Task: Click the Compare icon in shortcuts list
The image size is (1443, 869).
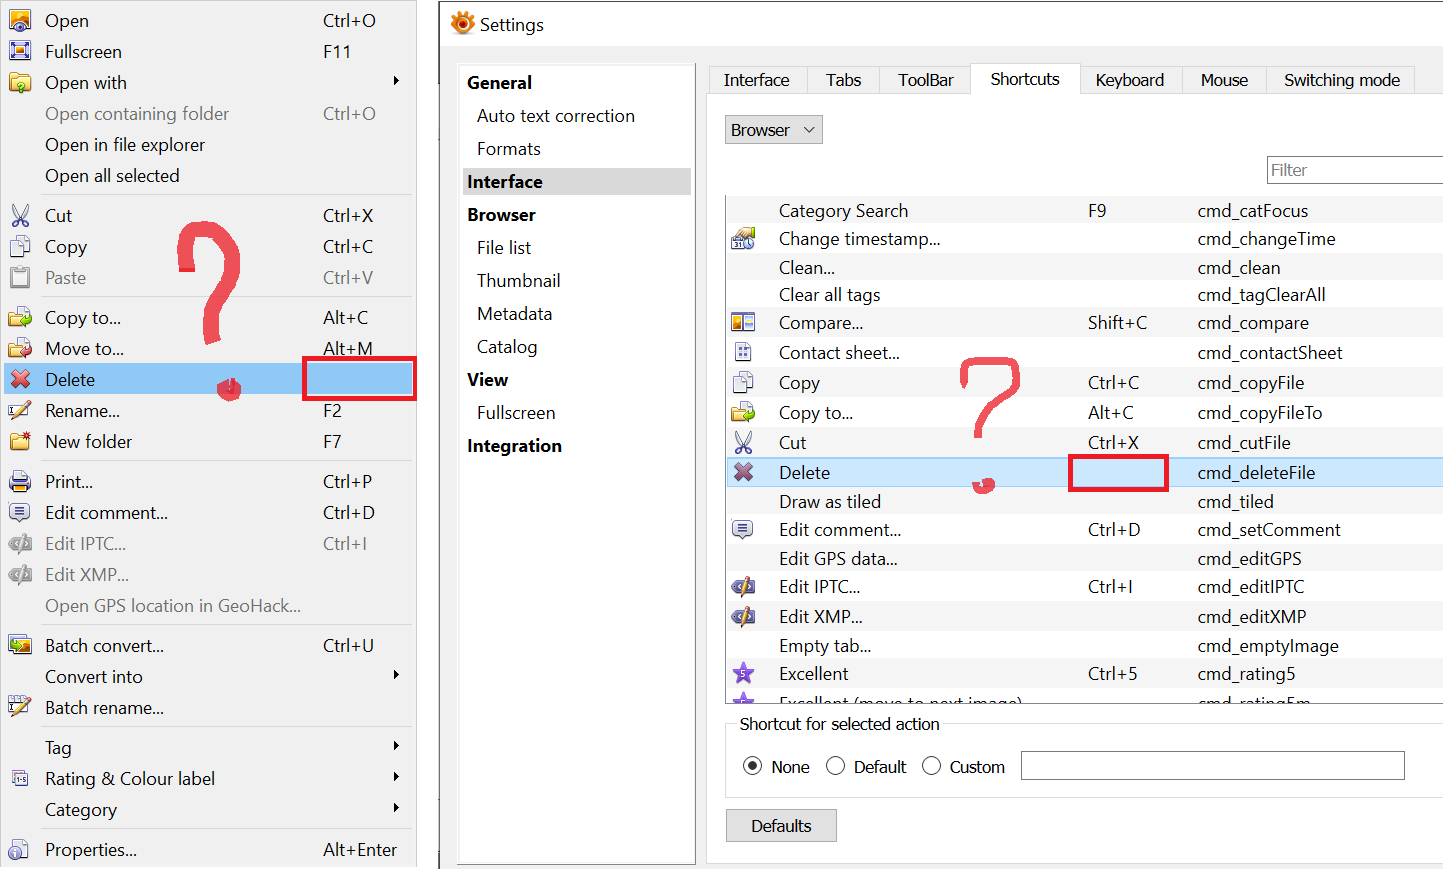Action: point(743,323)
